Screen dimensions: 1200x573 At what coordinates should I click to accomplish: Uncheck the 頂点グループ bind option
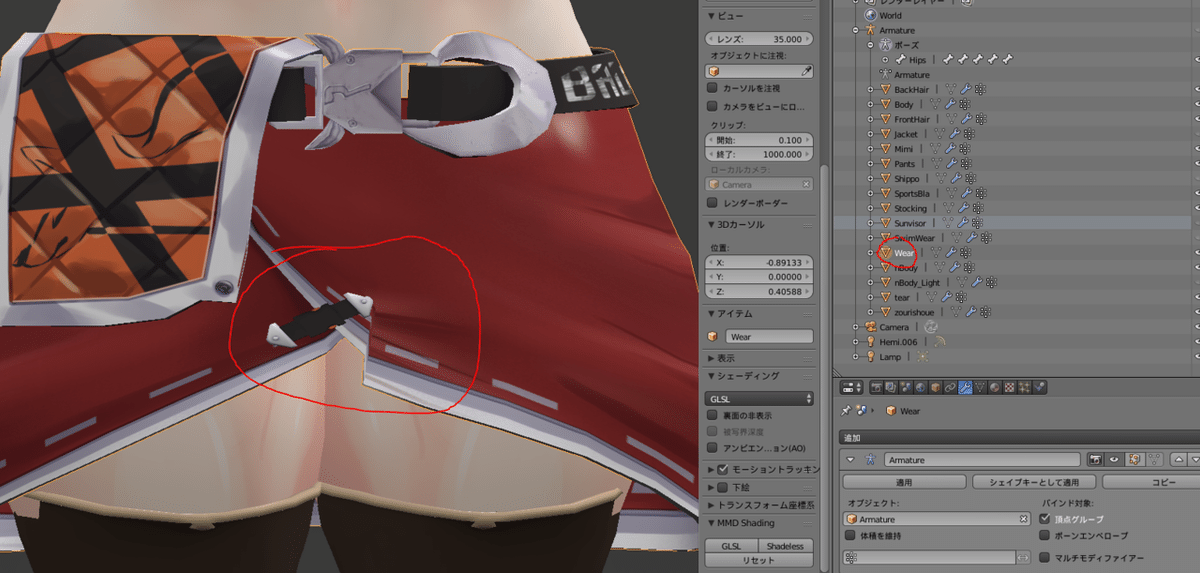tap(1044, 519)
